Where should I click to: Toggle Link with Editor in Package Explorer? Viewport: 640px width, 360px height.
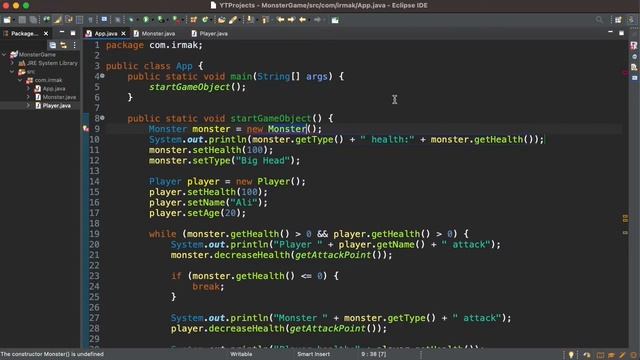[63, 45]
